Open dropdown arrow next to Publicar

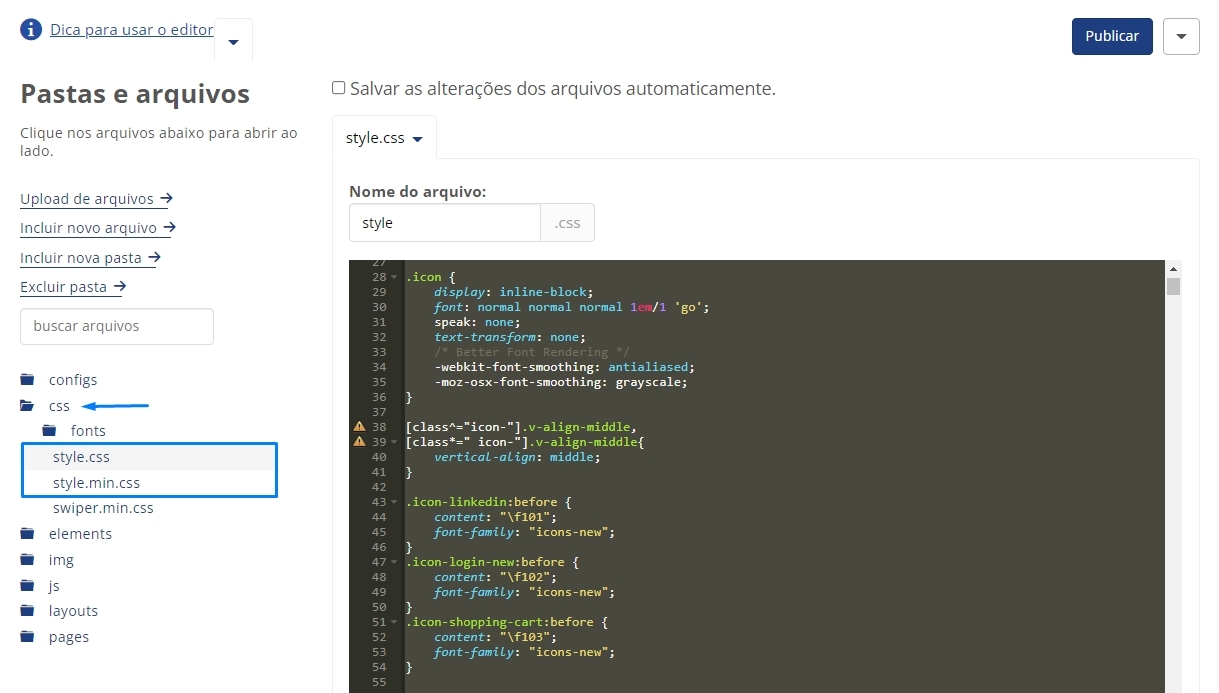1181,36
